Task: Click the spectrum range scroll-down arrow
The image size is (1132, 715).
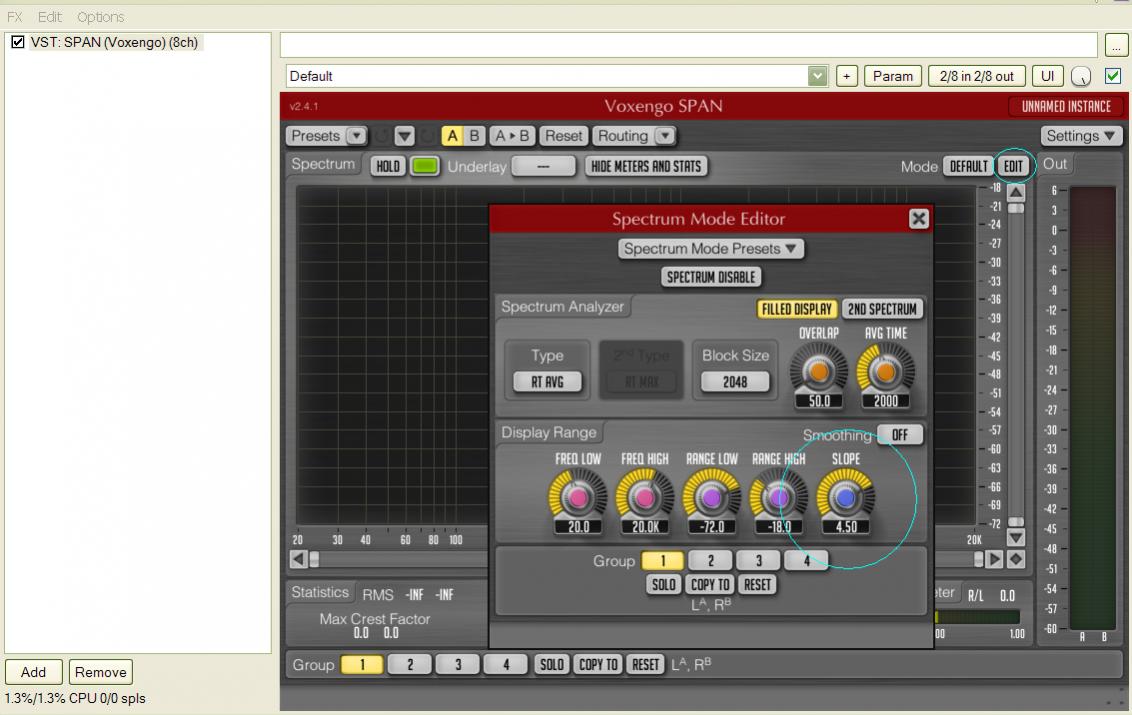Action: click(1016, 538)
